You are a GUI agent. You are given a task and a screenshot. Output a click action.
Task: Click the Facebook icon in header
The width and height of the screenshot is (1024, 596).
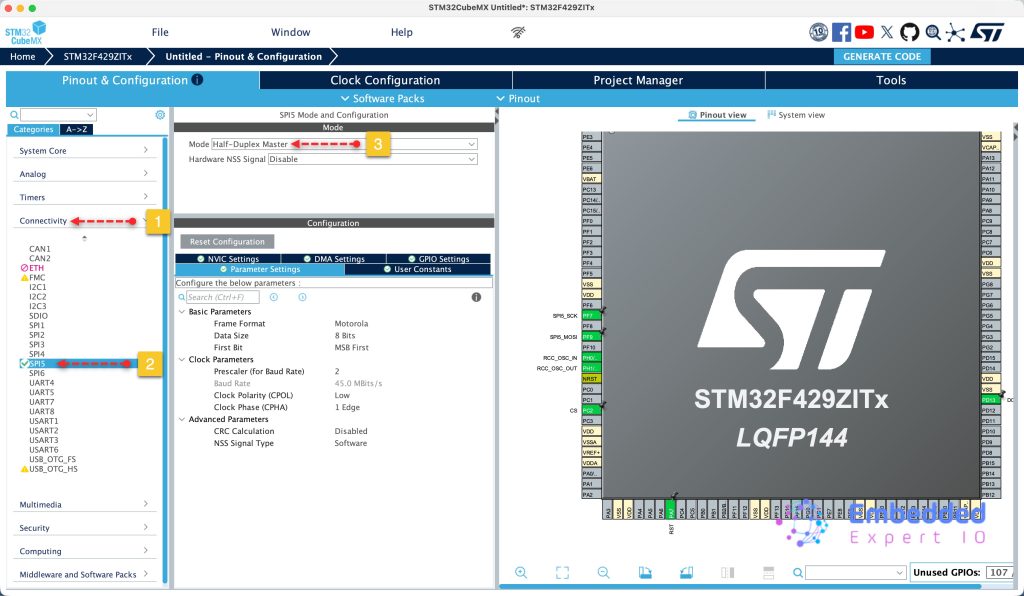click(841, 32)
